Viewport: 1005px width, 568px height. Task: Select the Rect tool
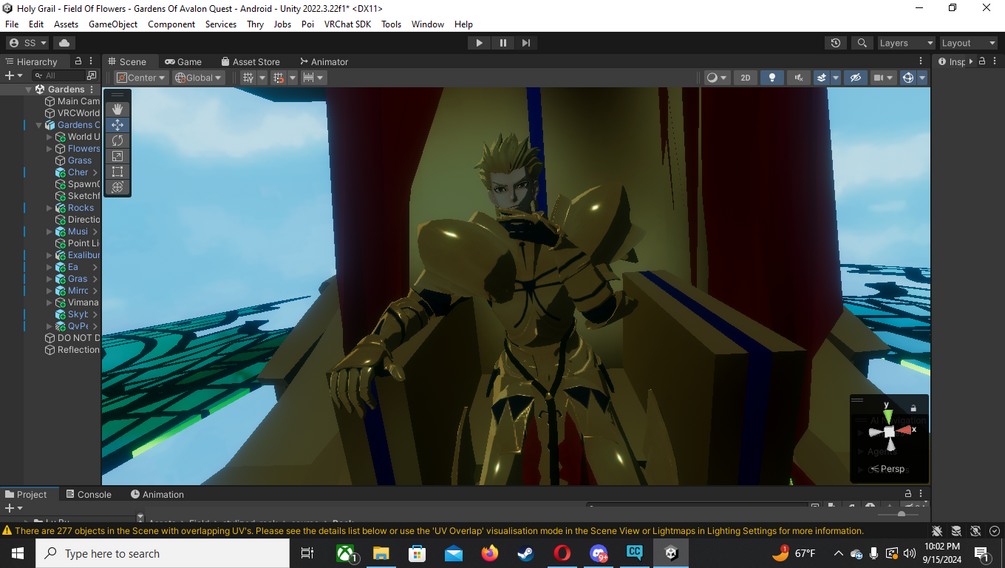(117, 171)
